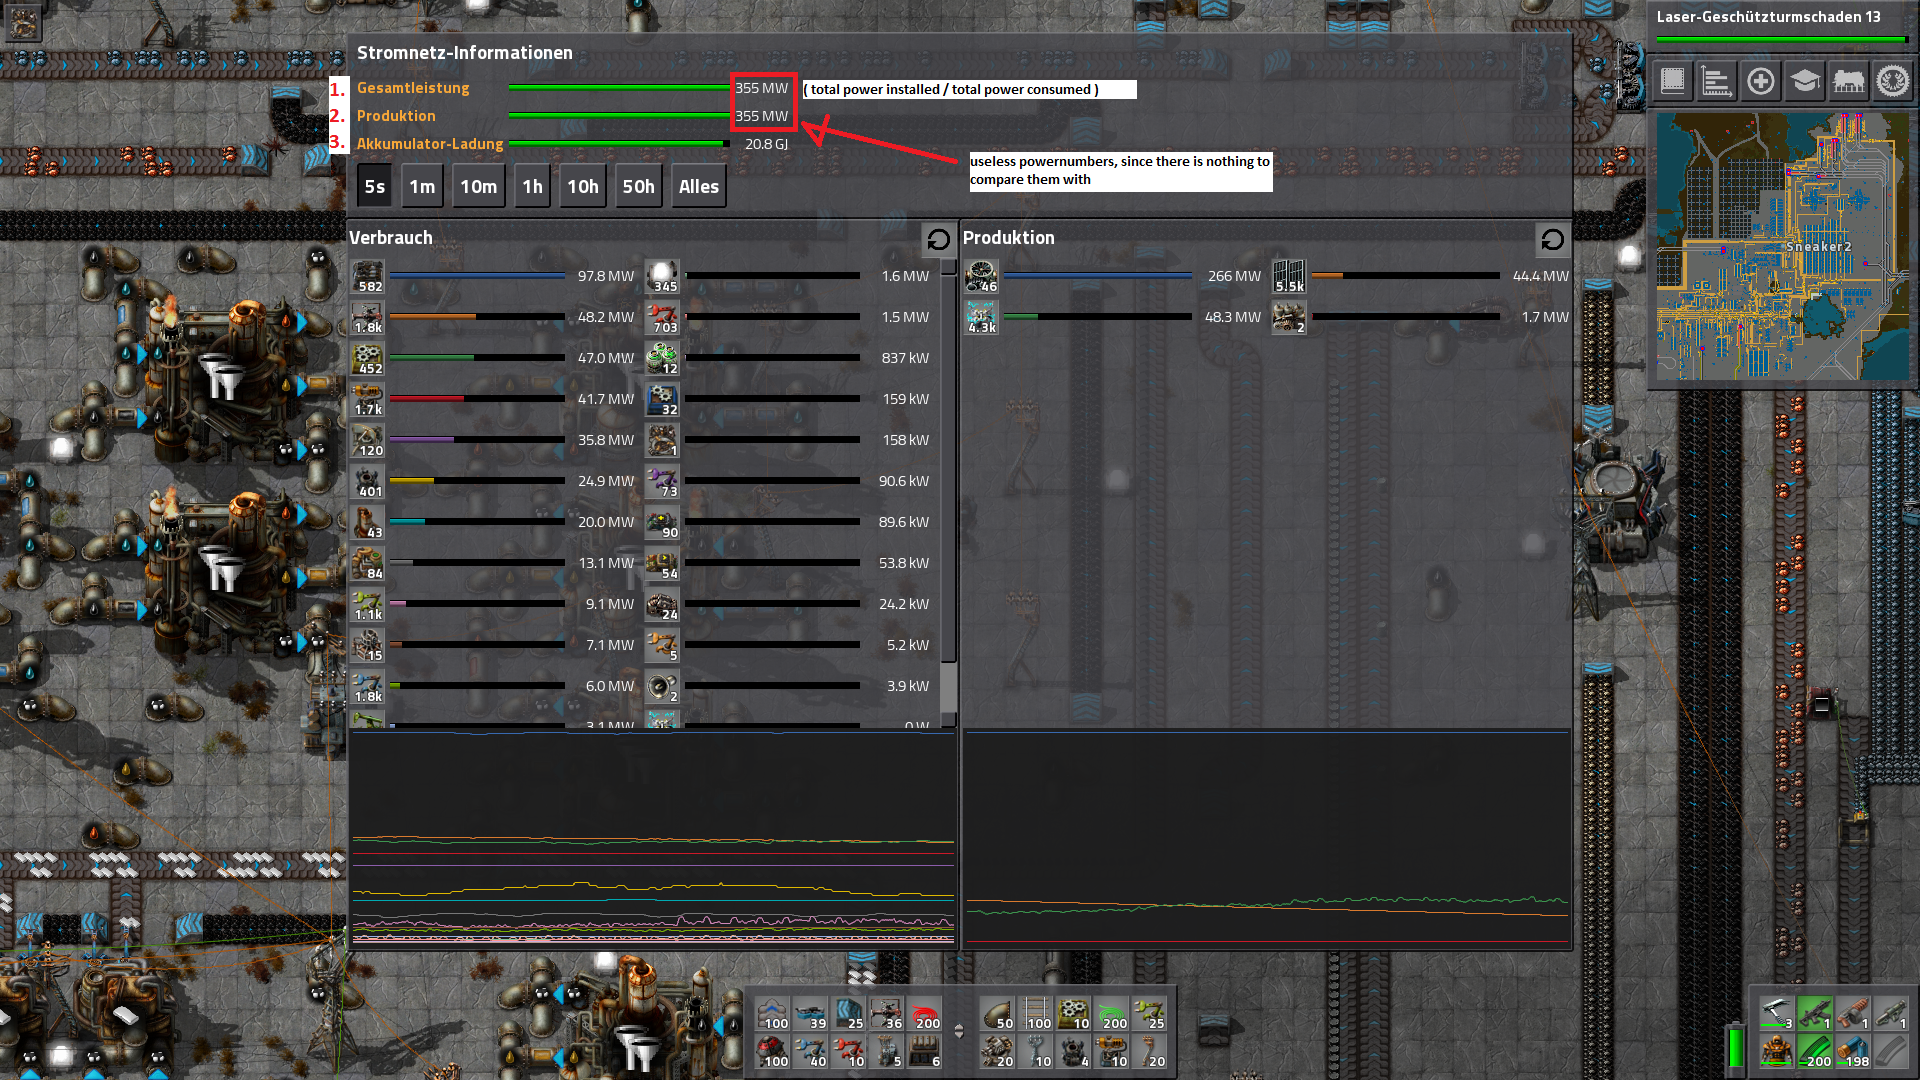This screenshot has height=1081, width=1920.
Task: Select the green inserter icon showing 1.1k
Action: [367, 604]
